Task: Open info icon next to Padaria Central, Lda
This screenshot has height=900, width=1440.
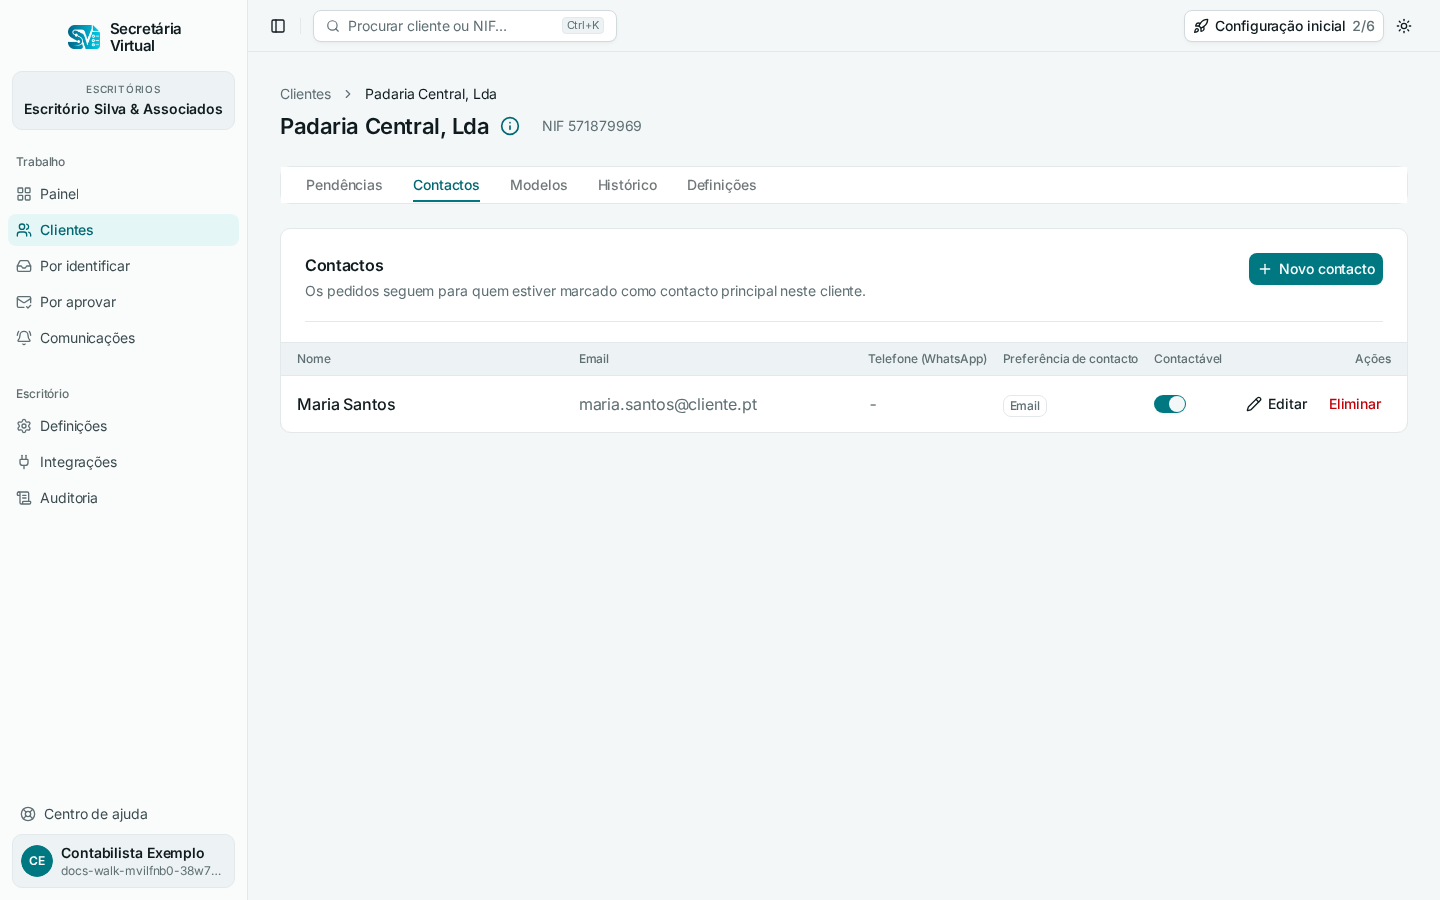Action: tap(510, 126)
